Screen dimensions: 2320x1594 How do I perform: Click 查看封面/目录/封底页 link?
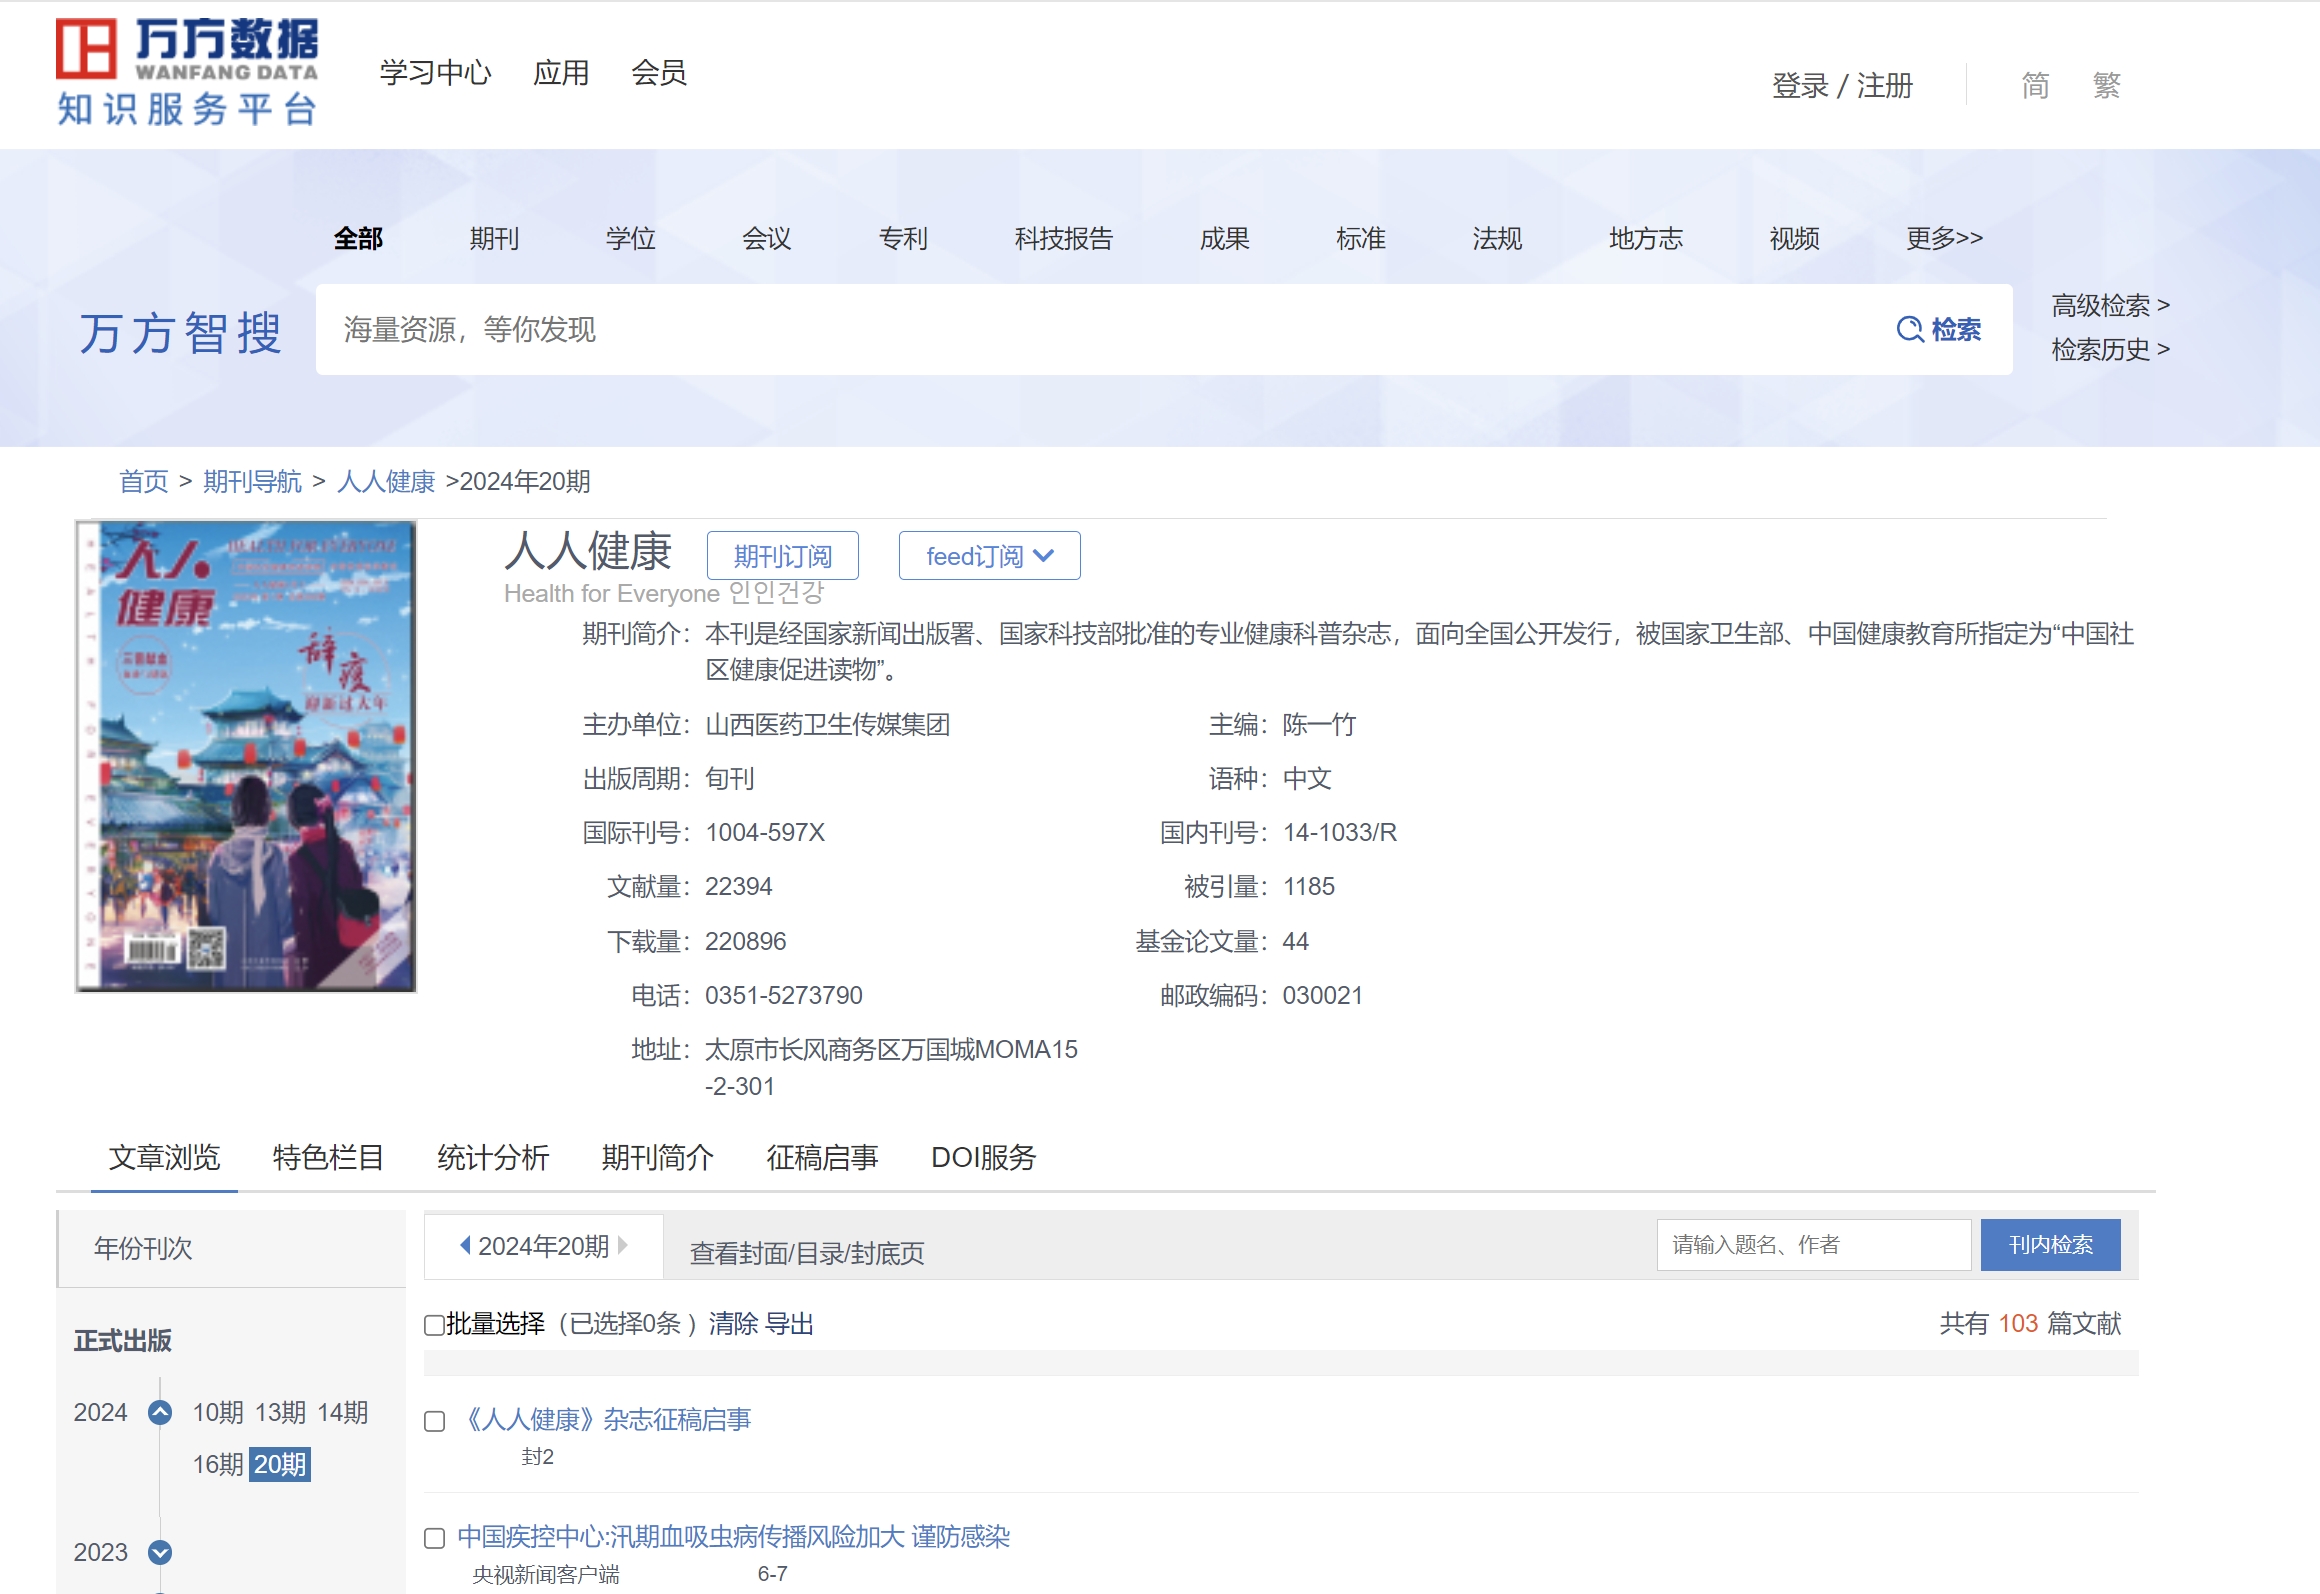[x=807, y=1253]
